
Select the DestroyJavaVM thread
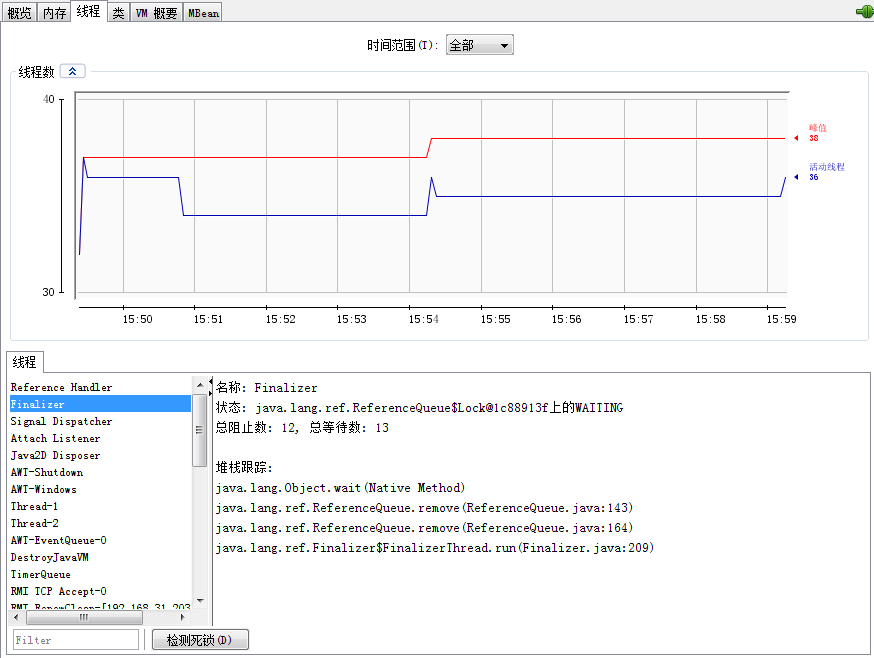50,557
